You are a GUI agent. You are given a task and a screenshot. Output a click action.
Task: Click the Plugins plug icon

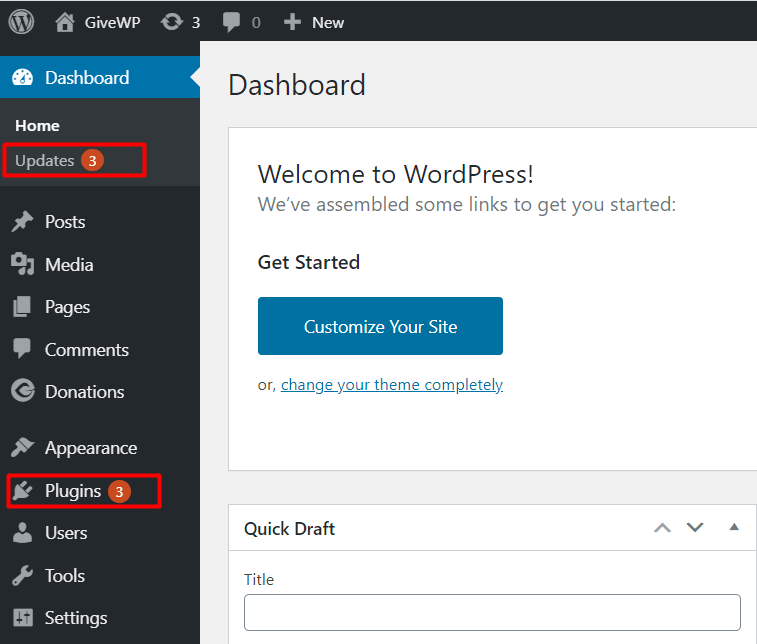[x=22, y=490]
